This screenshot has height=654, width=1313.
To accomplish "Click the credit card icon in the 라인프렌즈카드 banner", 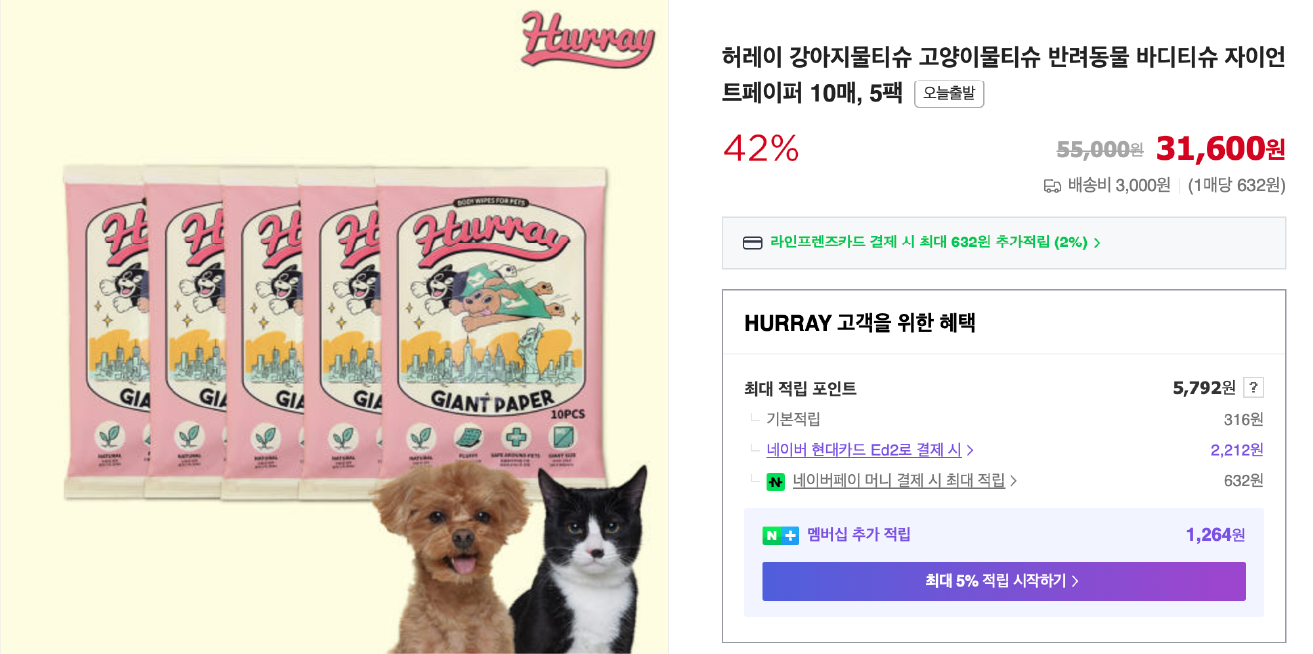I will (753, 243).
